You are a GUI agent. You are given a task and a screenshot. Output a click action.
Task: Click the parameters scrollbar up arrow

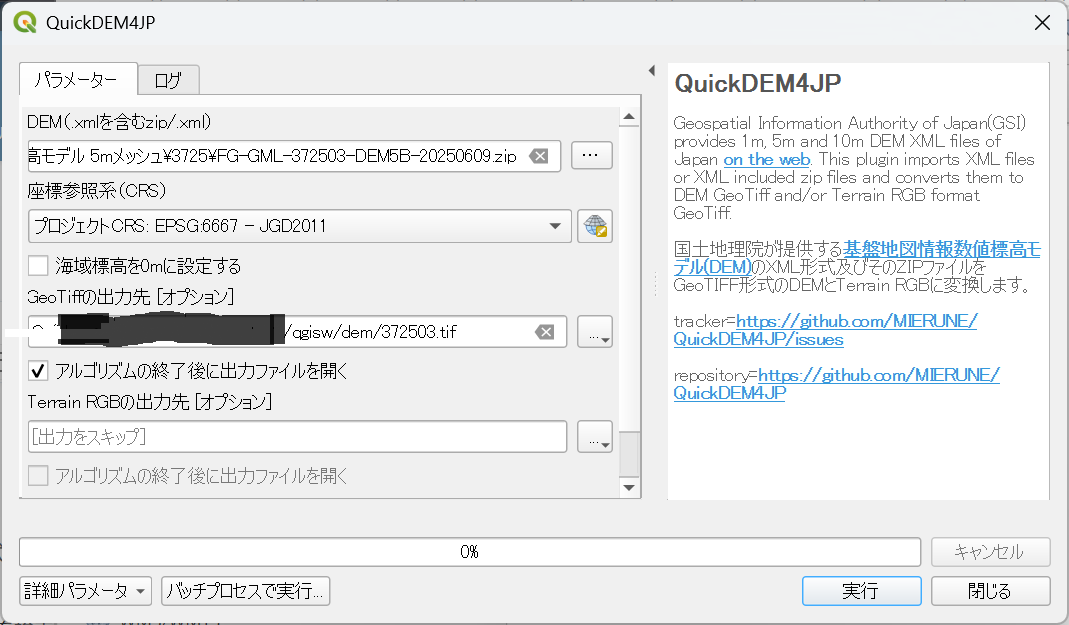pyautogui.click(x=629, y=117)
